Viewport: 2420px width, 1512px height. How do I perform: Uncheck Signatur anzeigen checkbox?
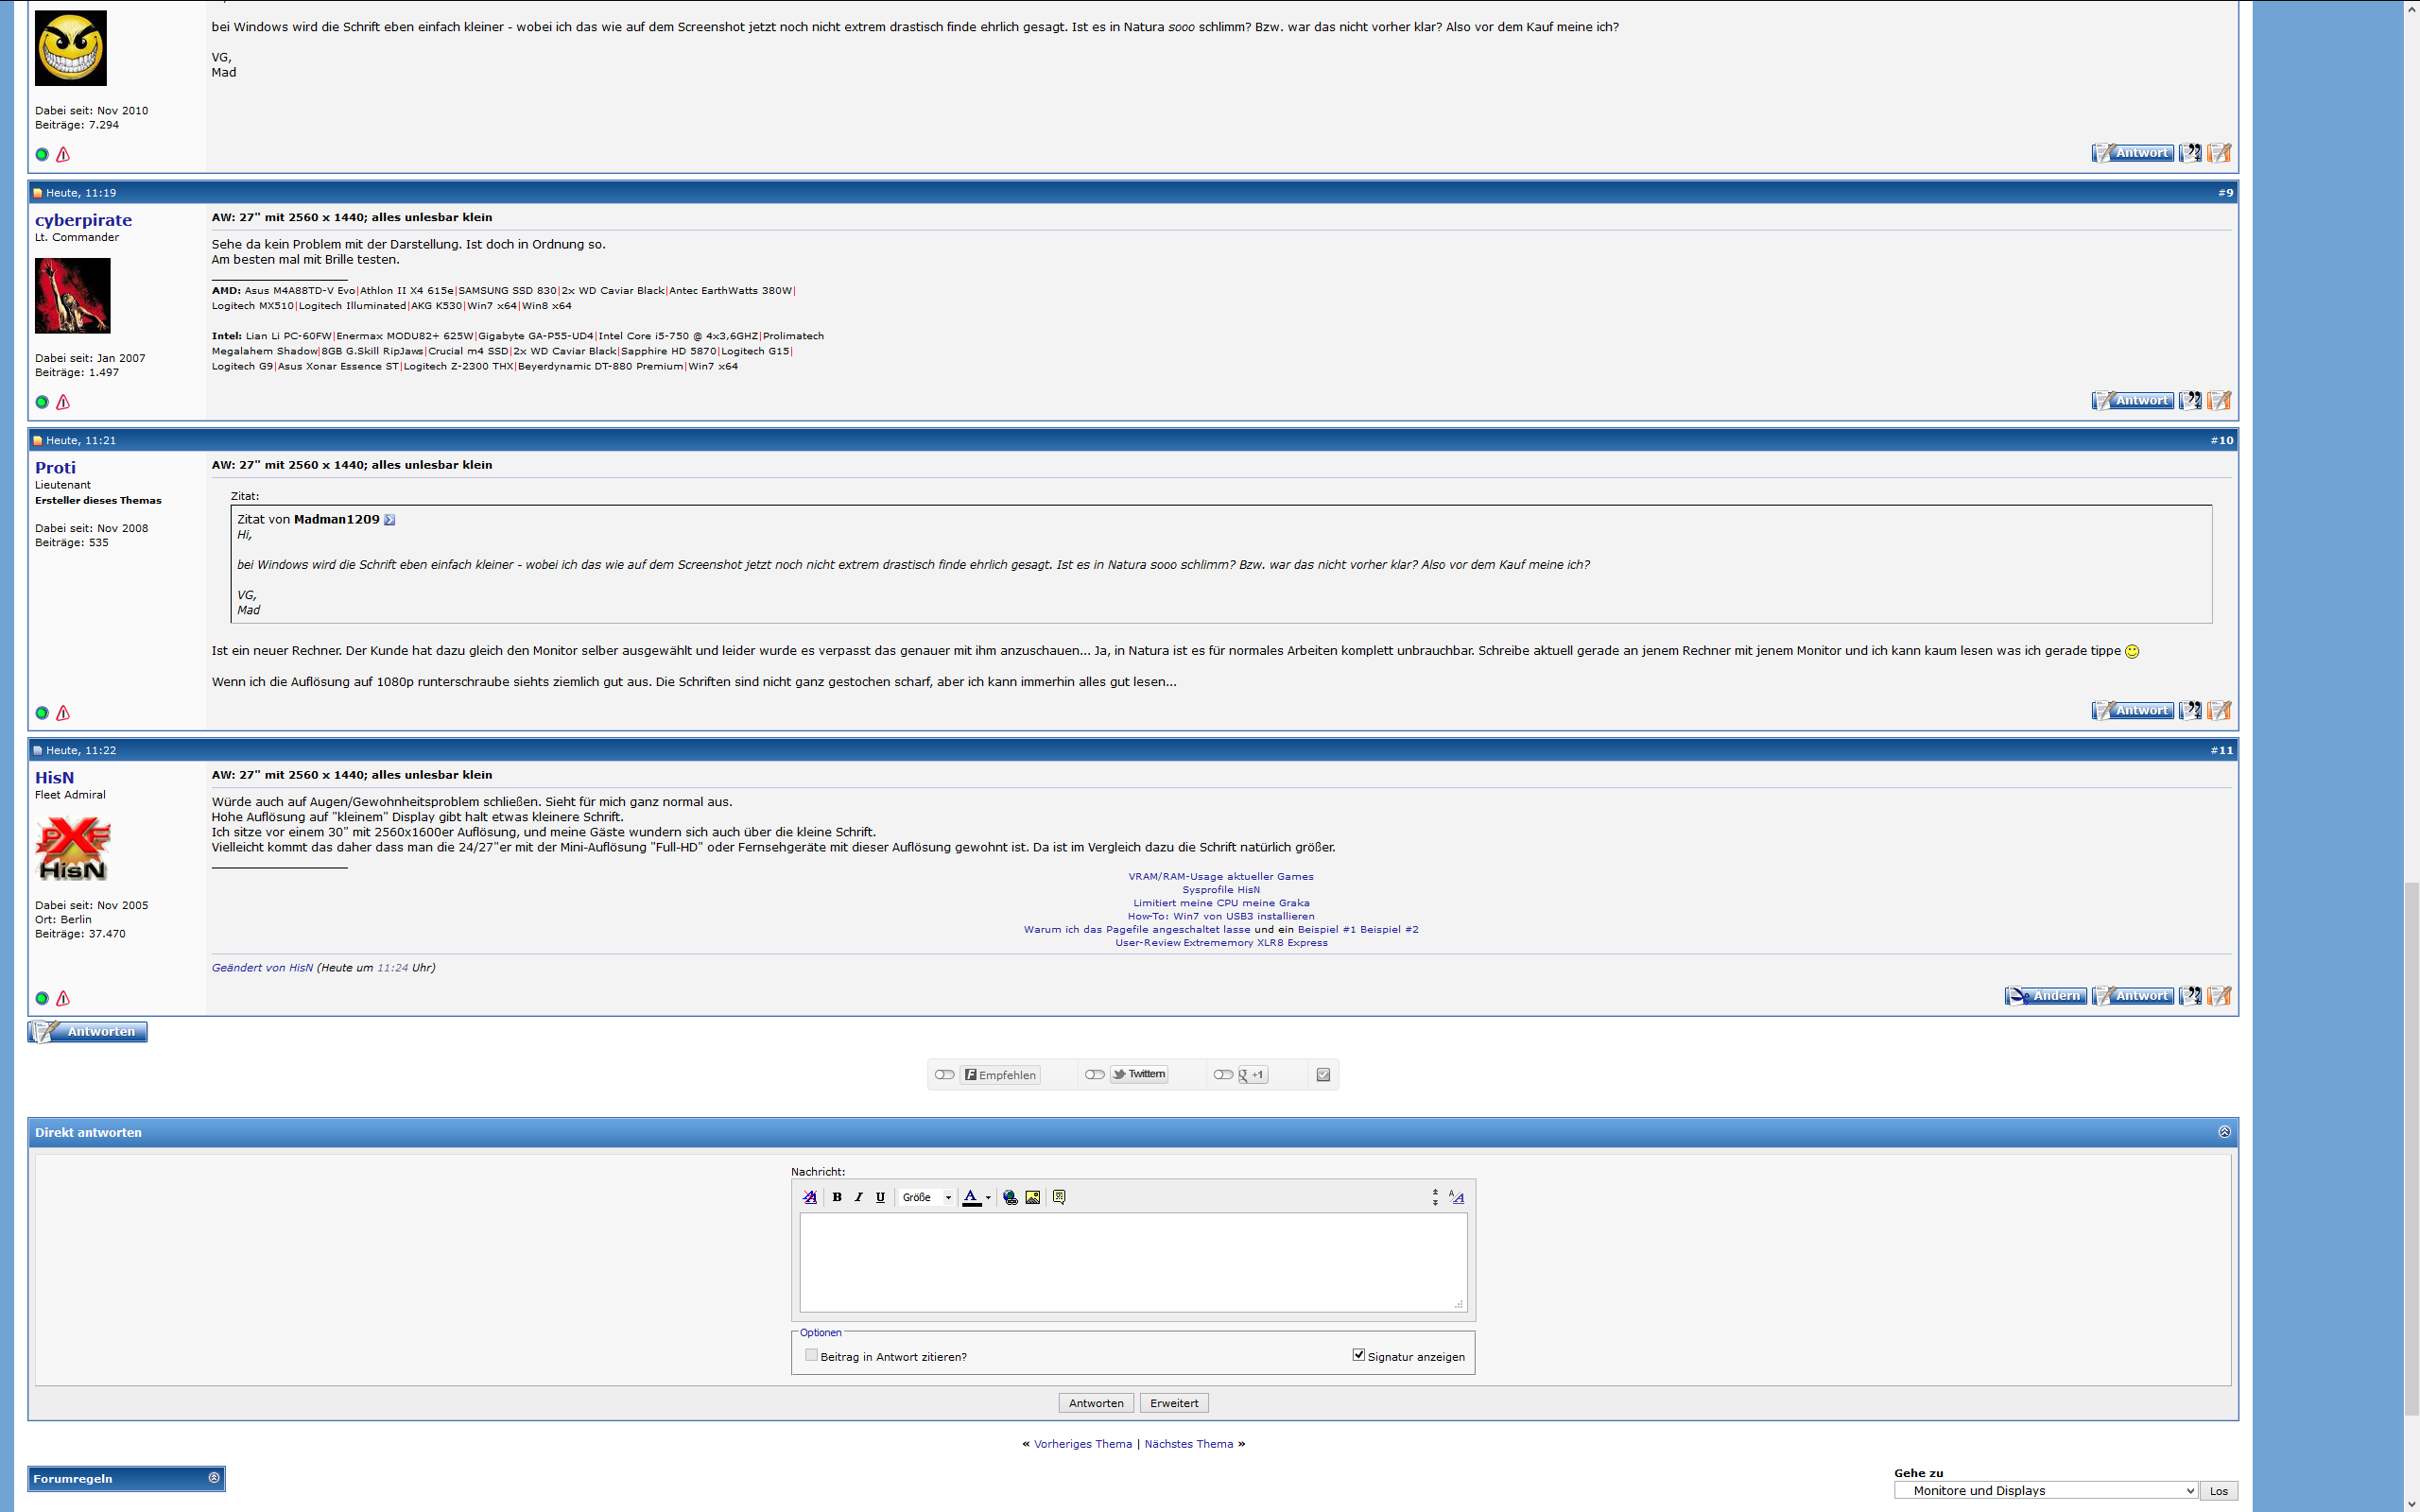(x=1358, y=1355)
